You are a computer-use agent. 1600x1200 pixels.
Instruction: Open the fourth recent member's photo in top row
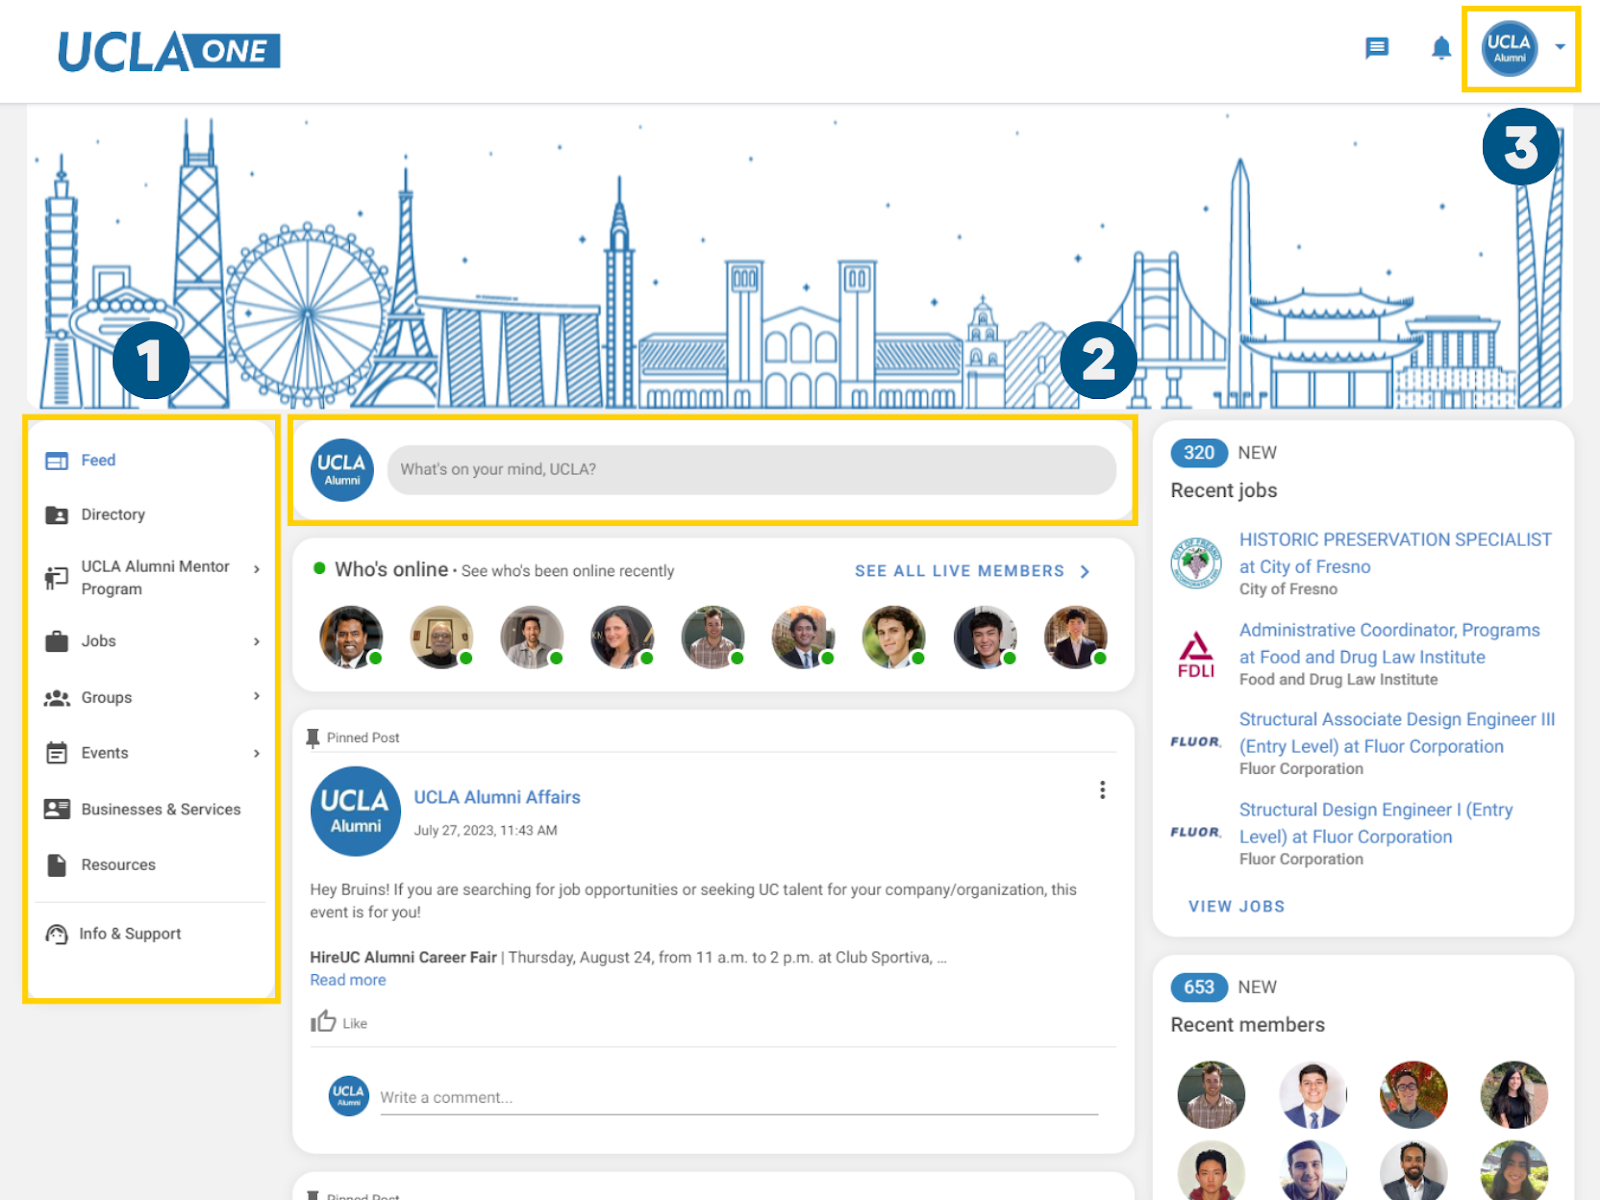pos(1514,1095)
